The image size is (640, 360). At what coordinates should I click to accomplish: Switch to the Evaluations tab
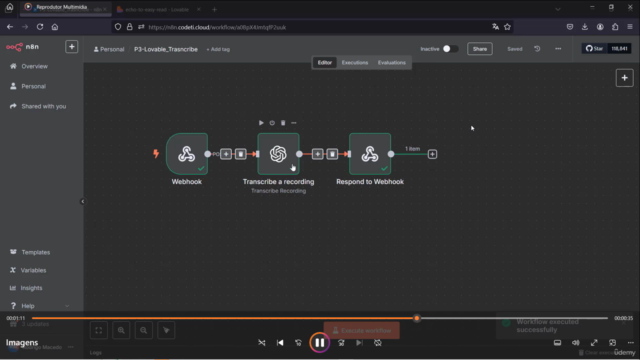pyautogui.click(x=391, y=62)
